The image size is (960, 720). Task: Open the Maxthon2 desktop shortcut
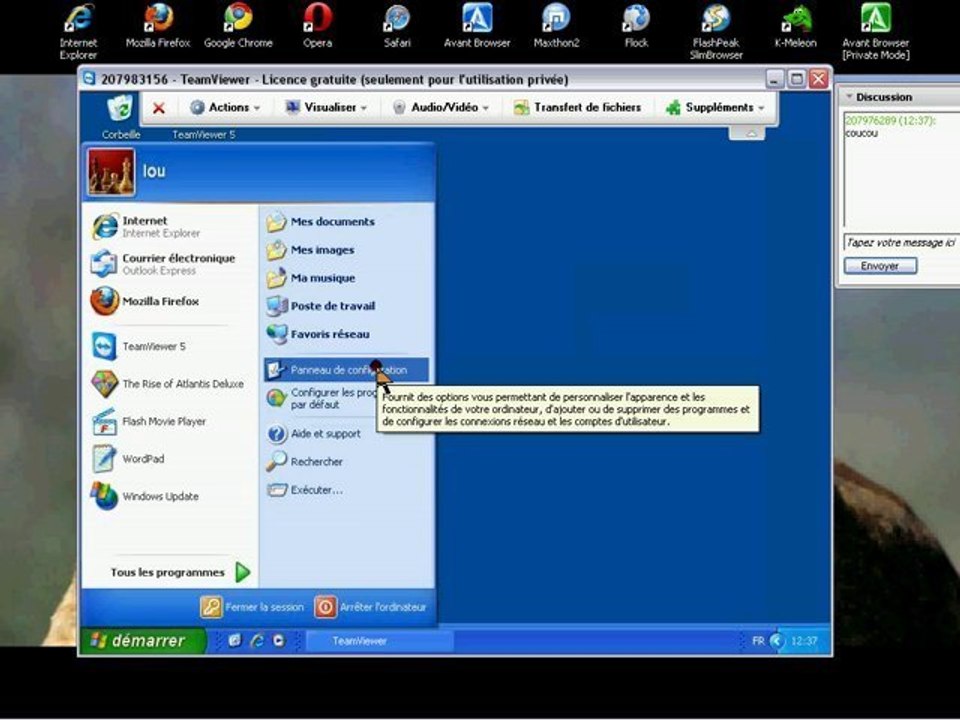(x=556, y=26)
